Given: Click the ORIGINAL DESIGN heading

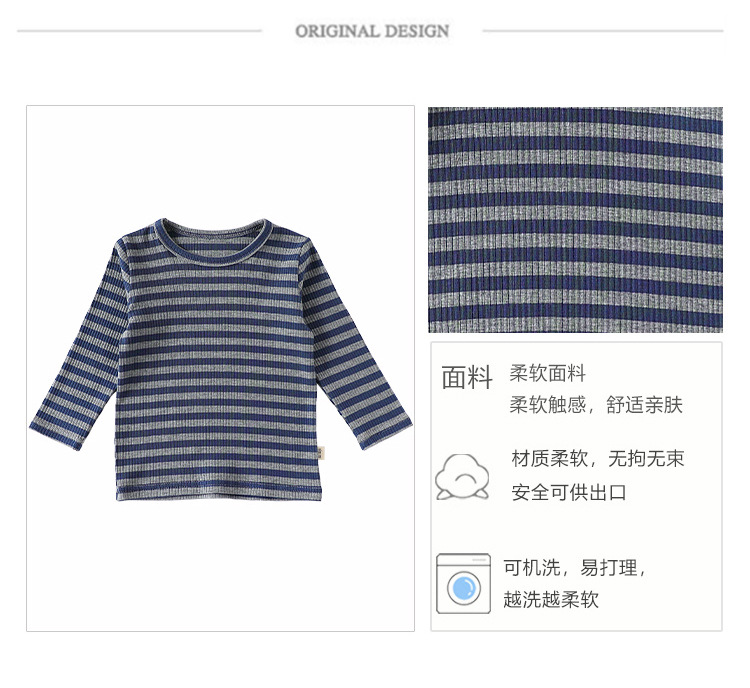Looking at the screenshot, I should click(372, 31).
